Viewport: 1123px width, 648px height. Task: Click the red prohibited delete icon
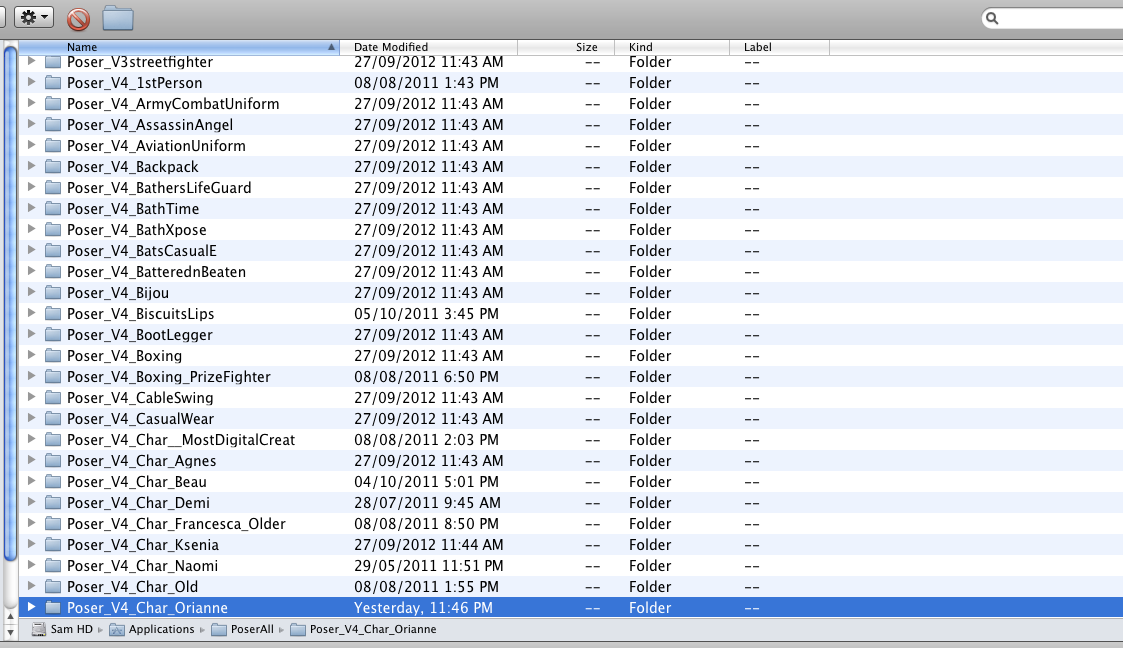78,19
